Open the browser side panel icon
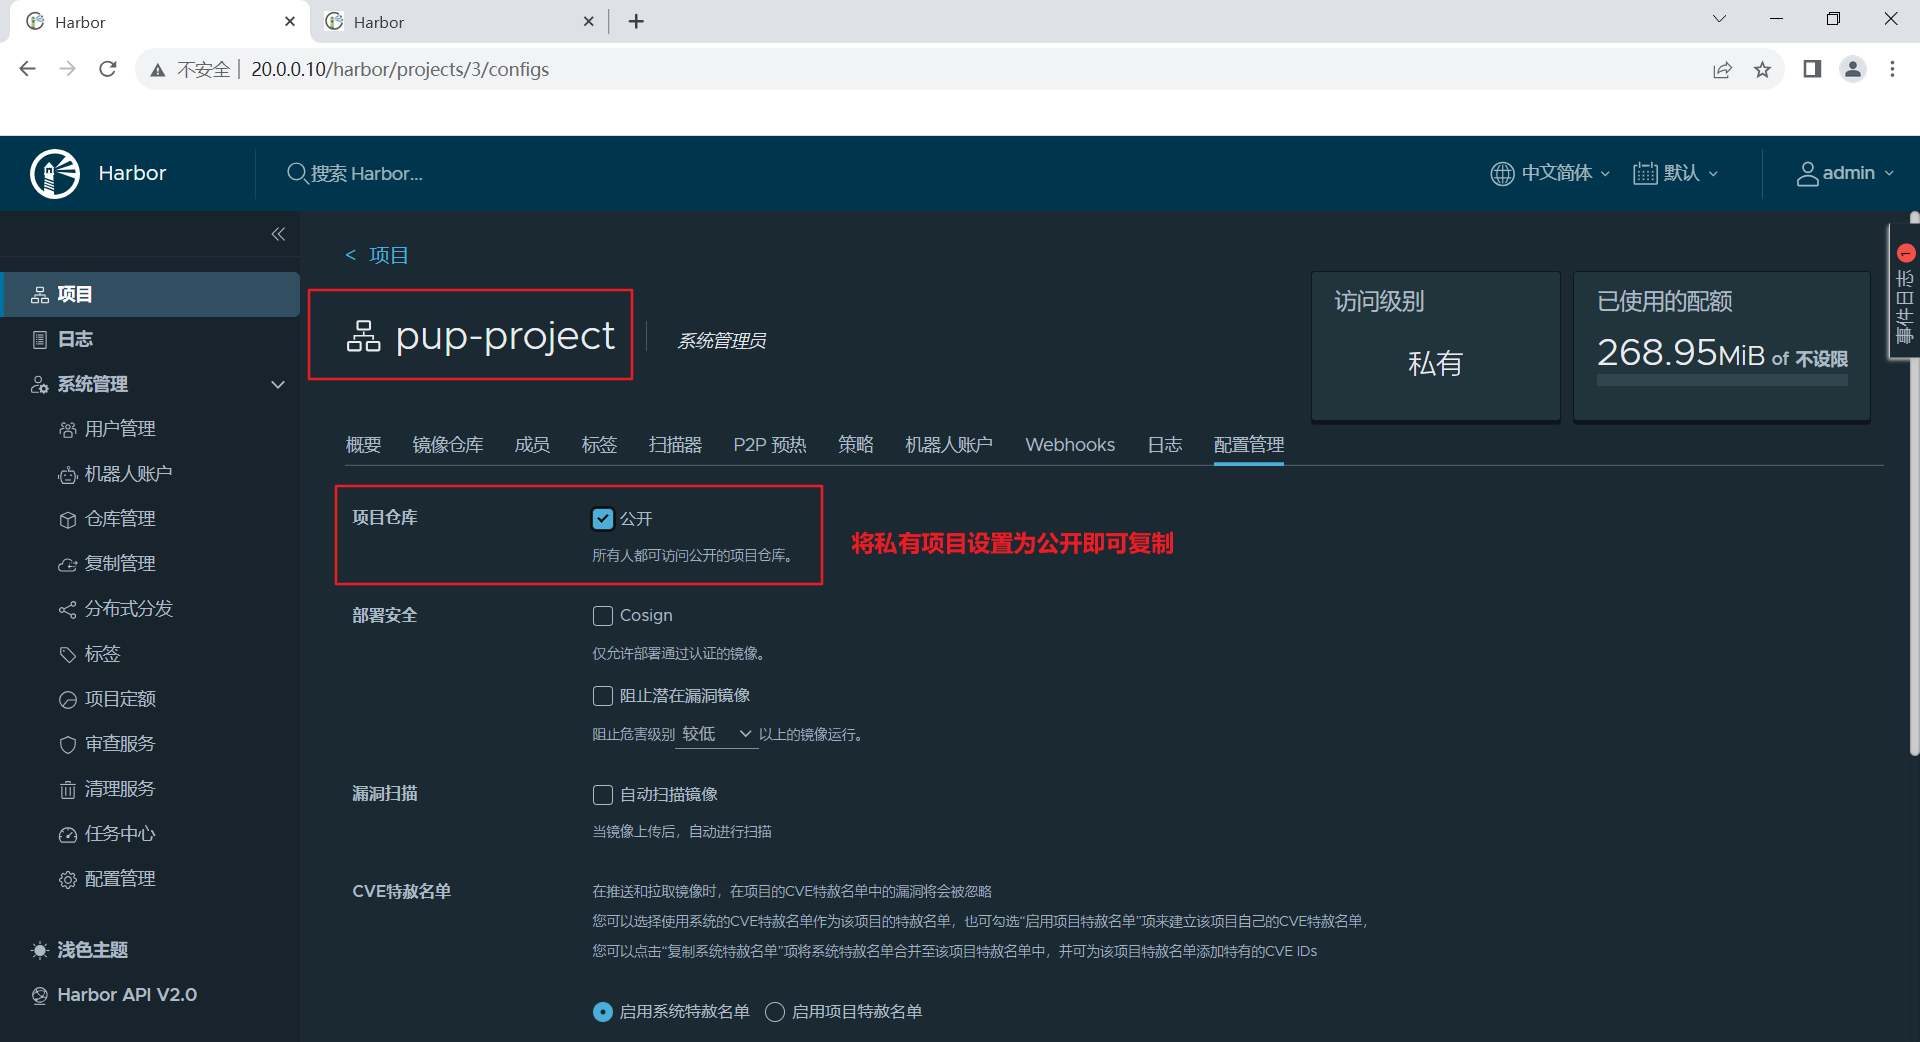Viewport: 1920px width, 1042px height. pos(1812,69)
